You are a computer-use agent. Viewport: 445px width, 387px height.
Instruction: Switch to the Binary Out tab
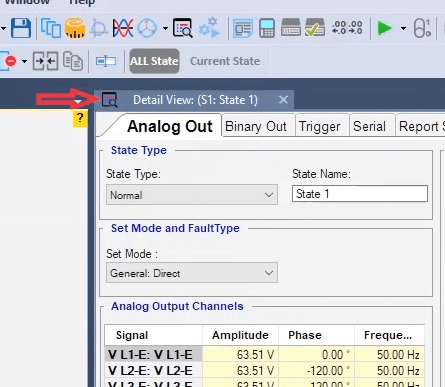point(256,127)
